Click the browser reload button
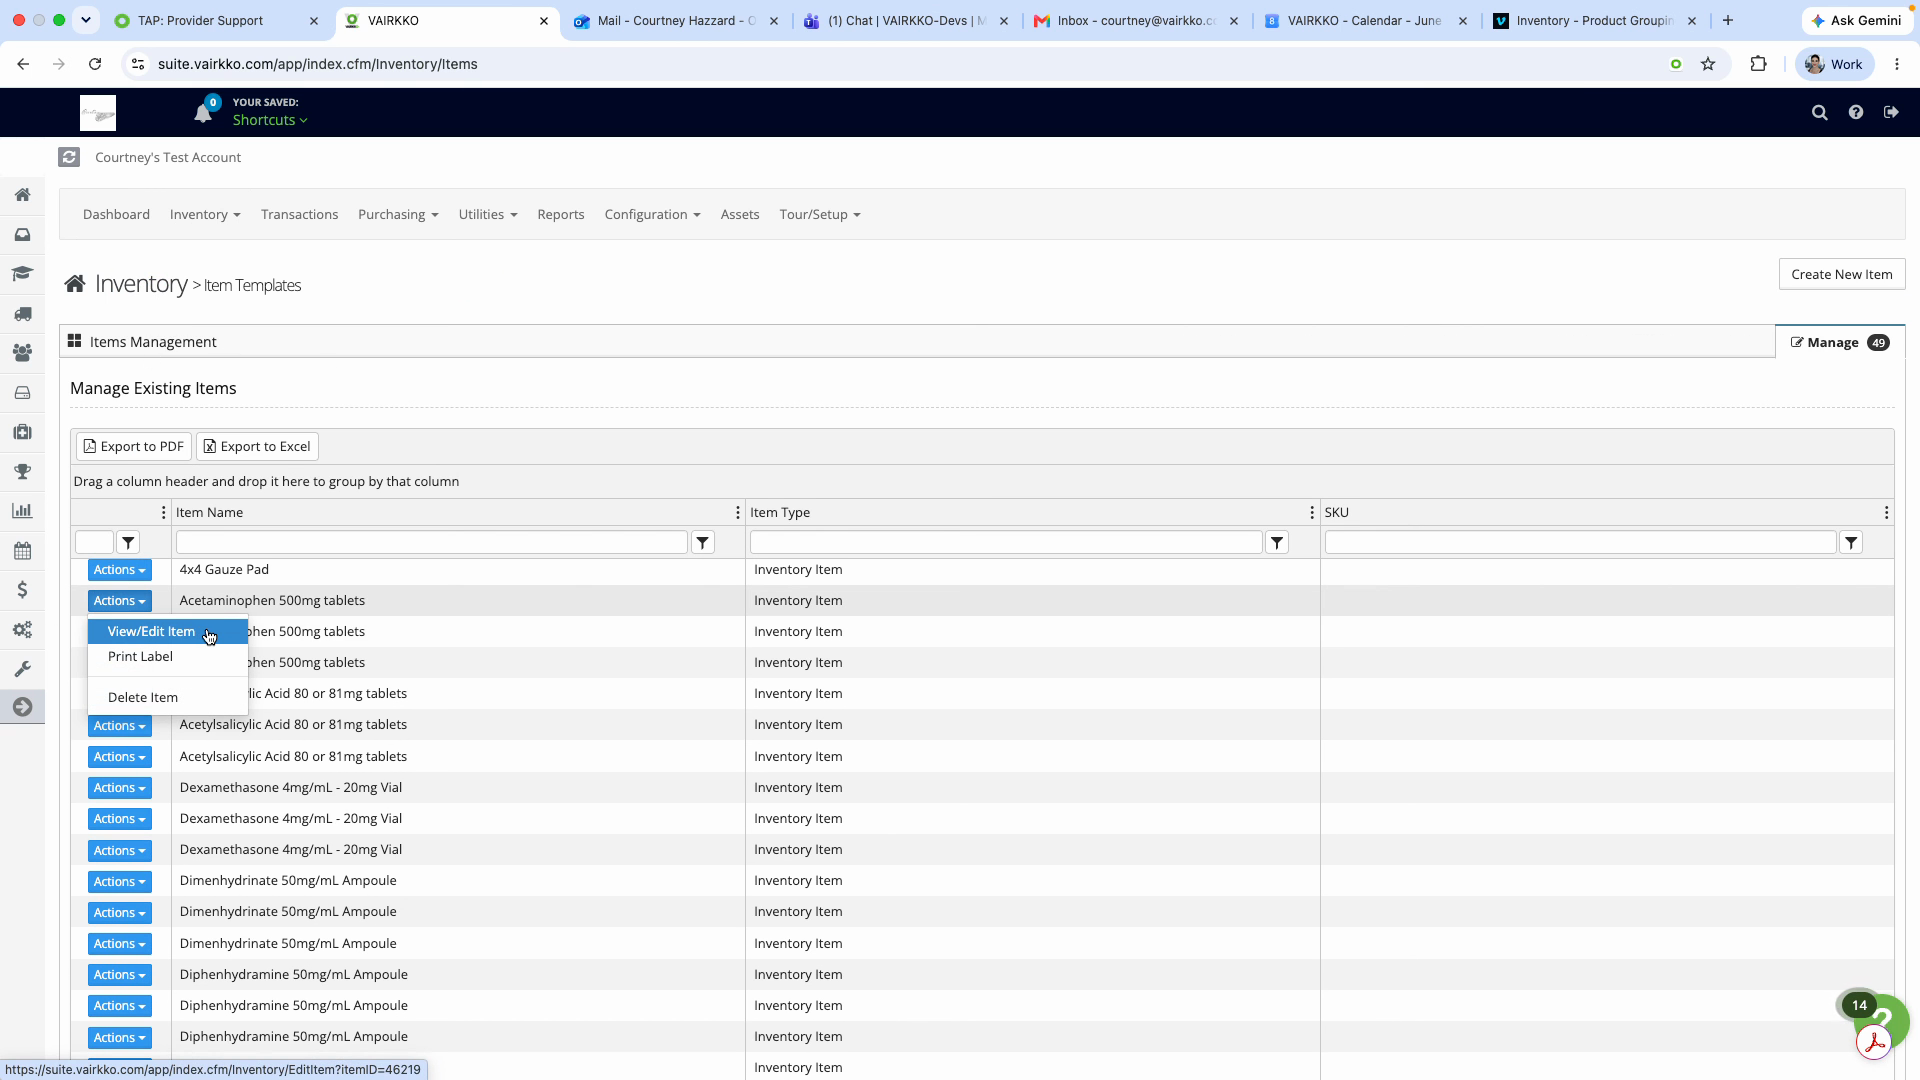The image size is (1920, 1080). coord(95,64)
